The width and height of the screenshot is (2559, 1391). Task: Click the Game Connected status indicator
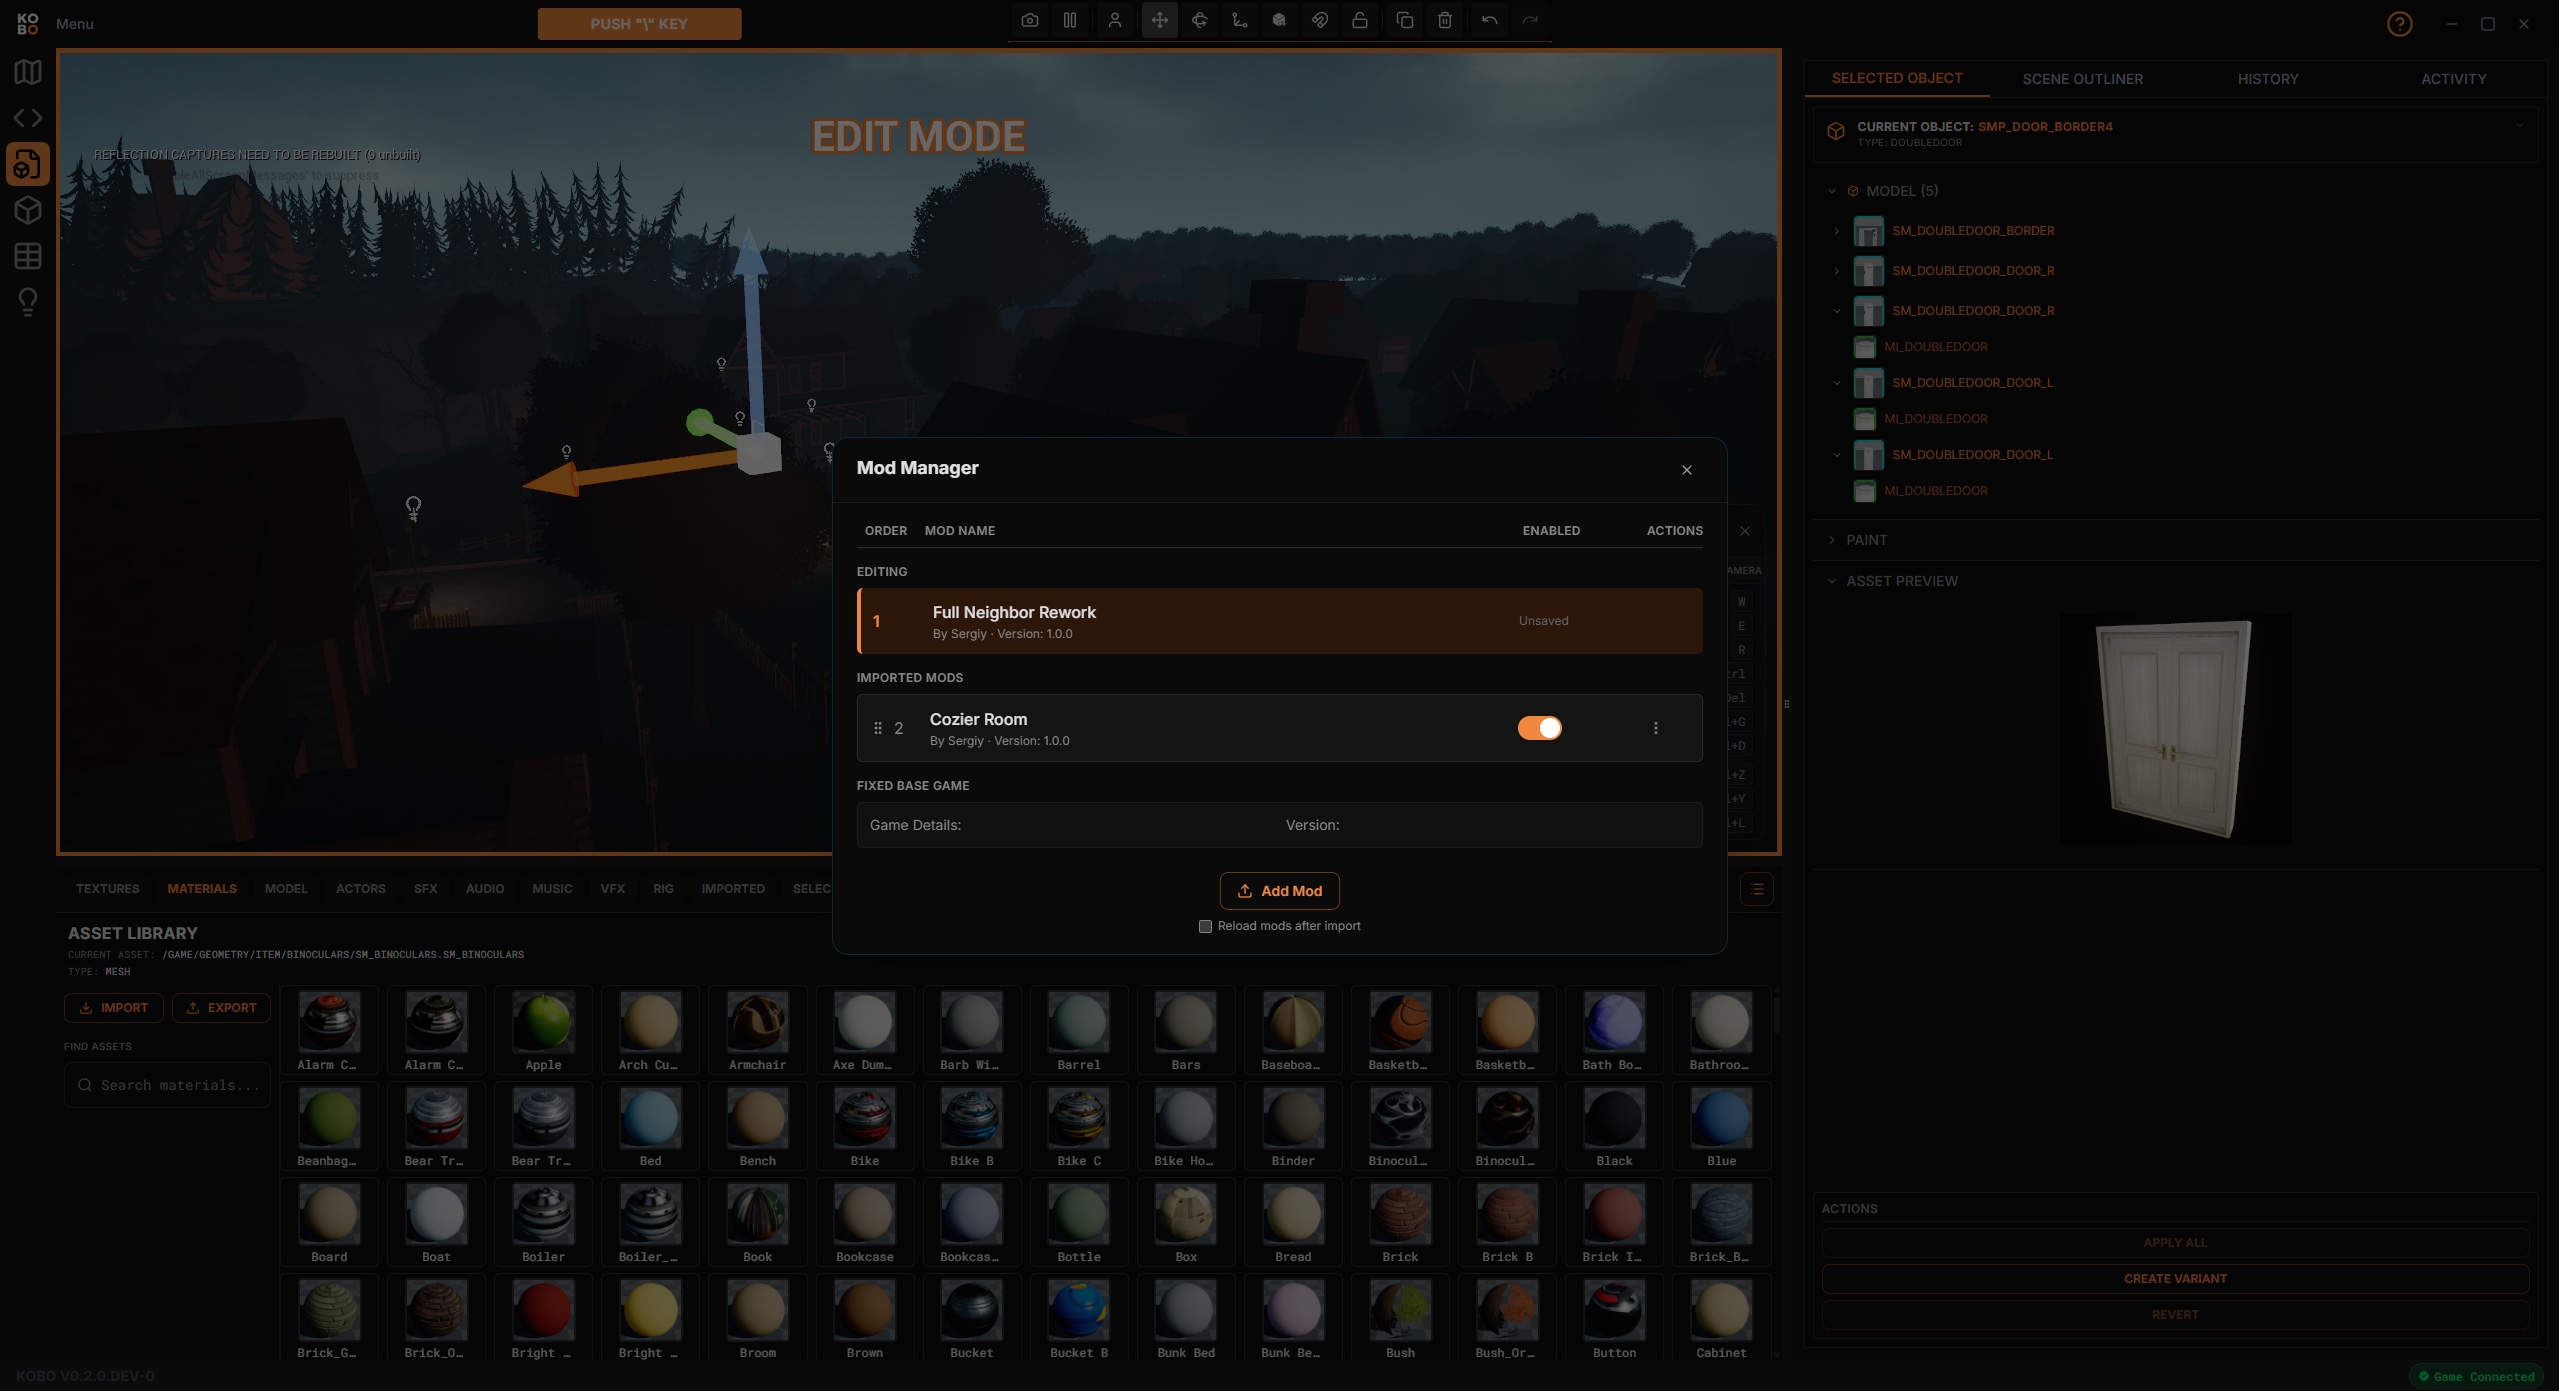tap(2477, 1377)
